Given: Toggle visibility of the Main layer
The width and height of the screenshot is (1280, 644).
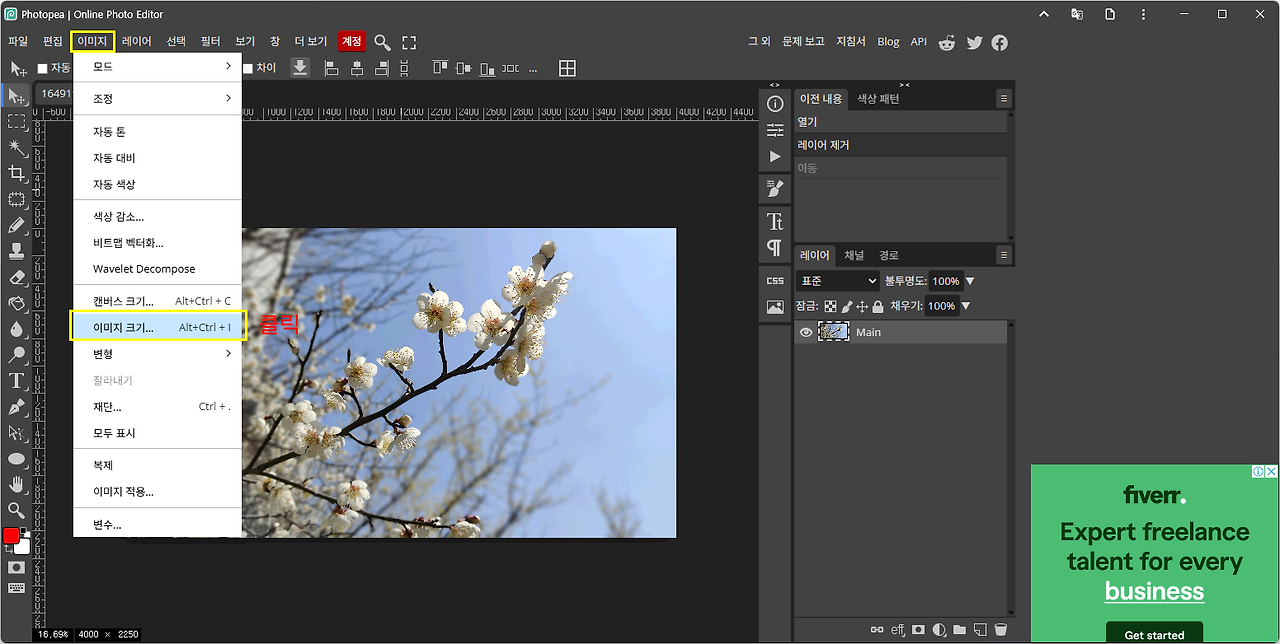Looking at the screenshot, I should tap(806, 332).
